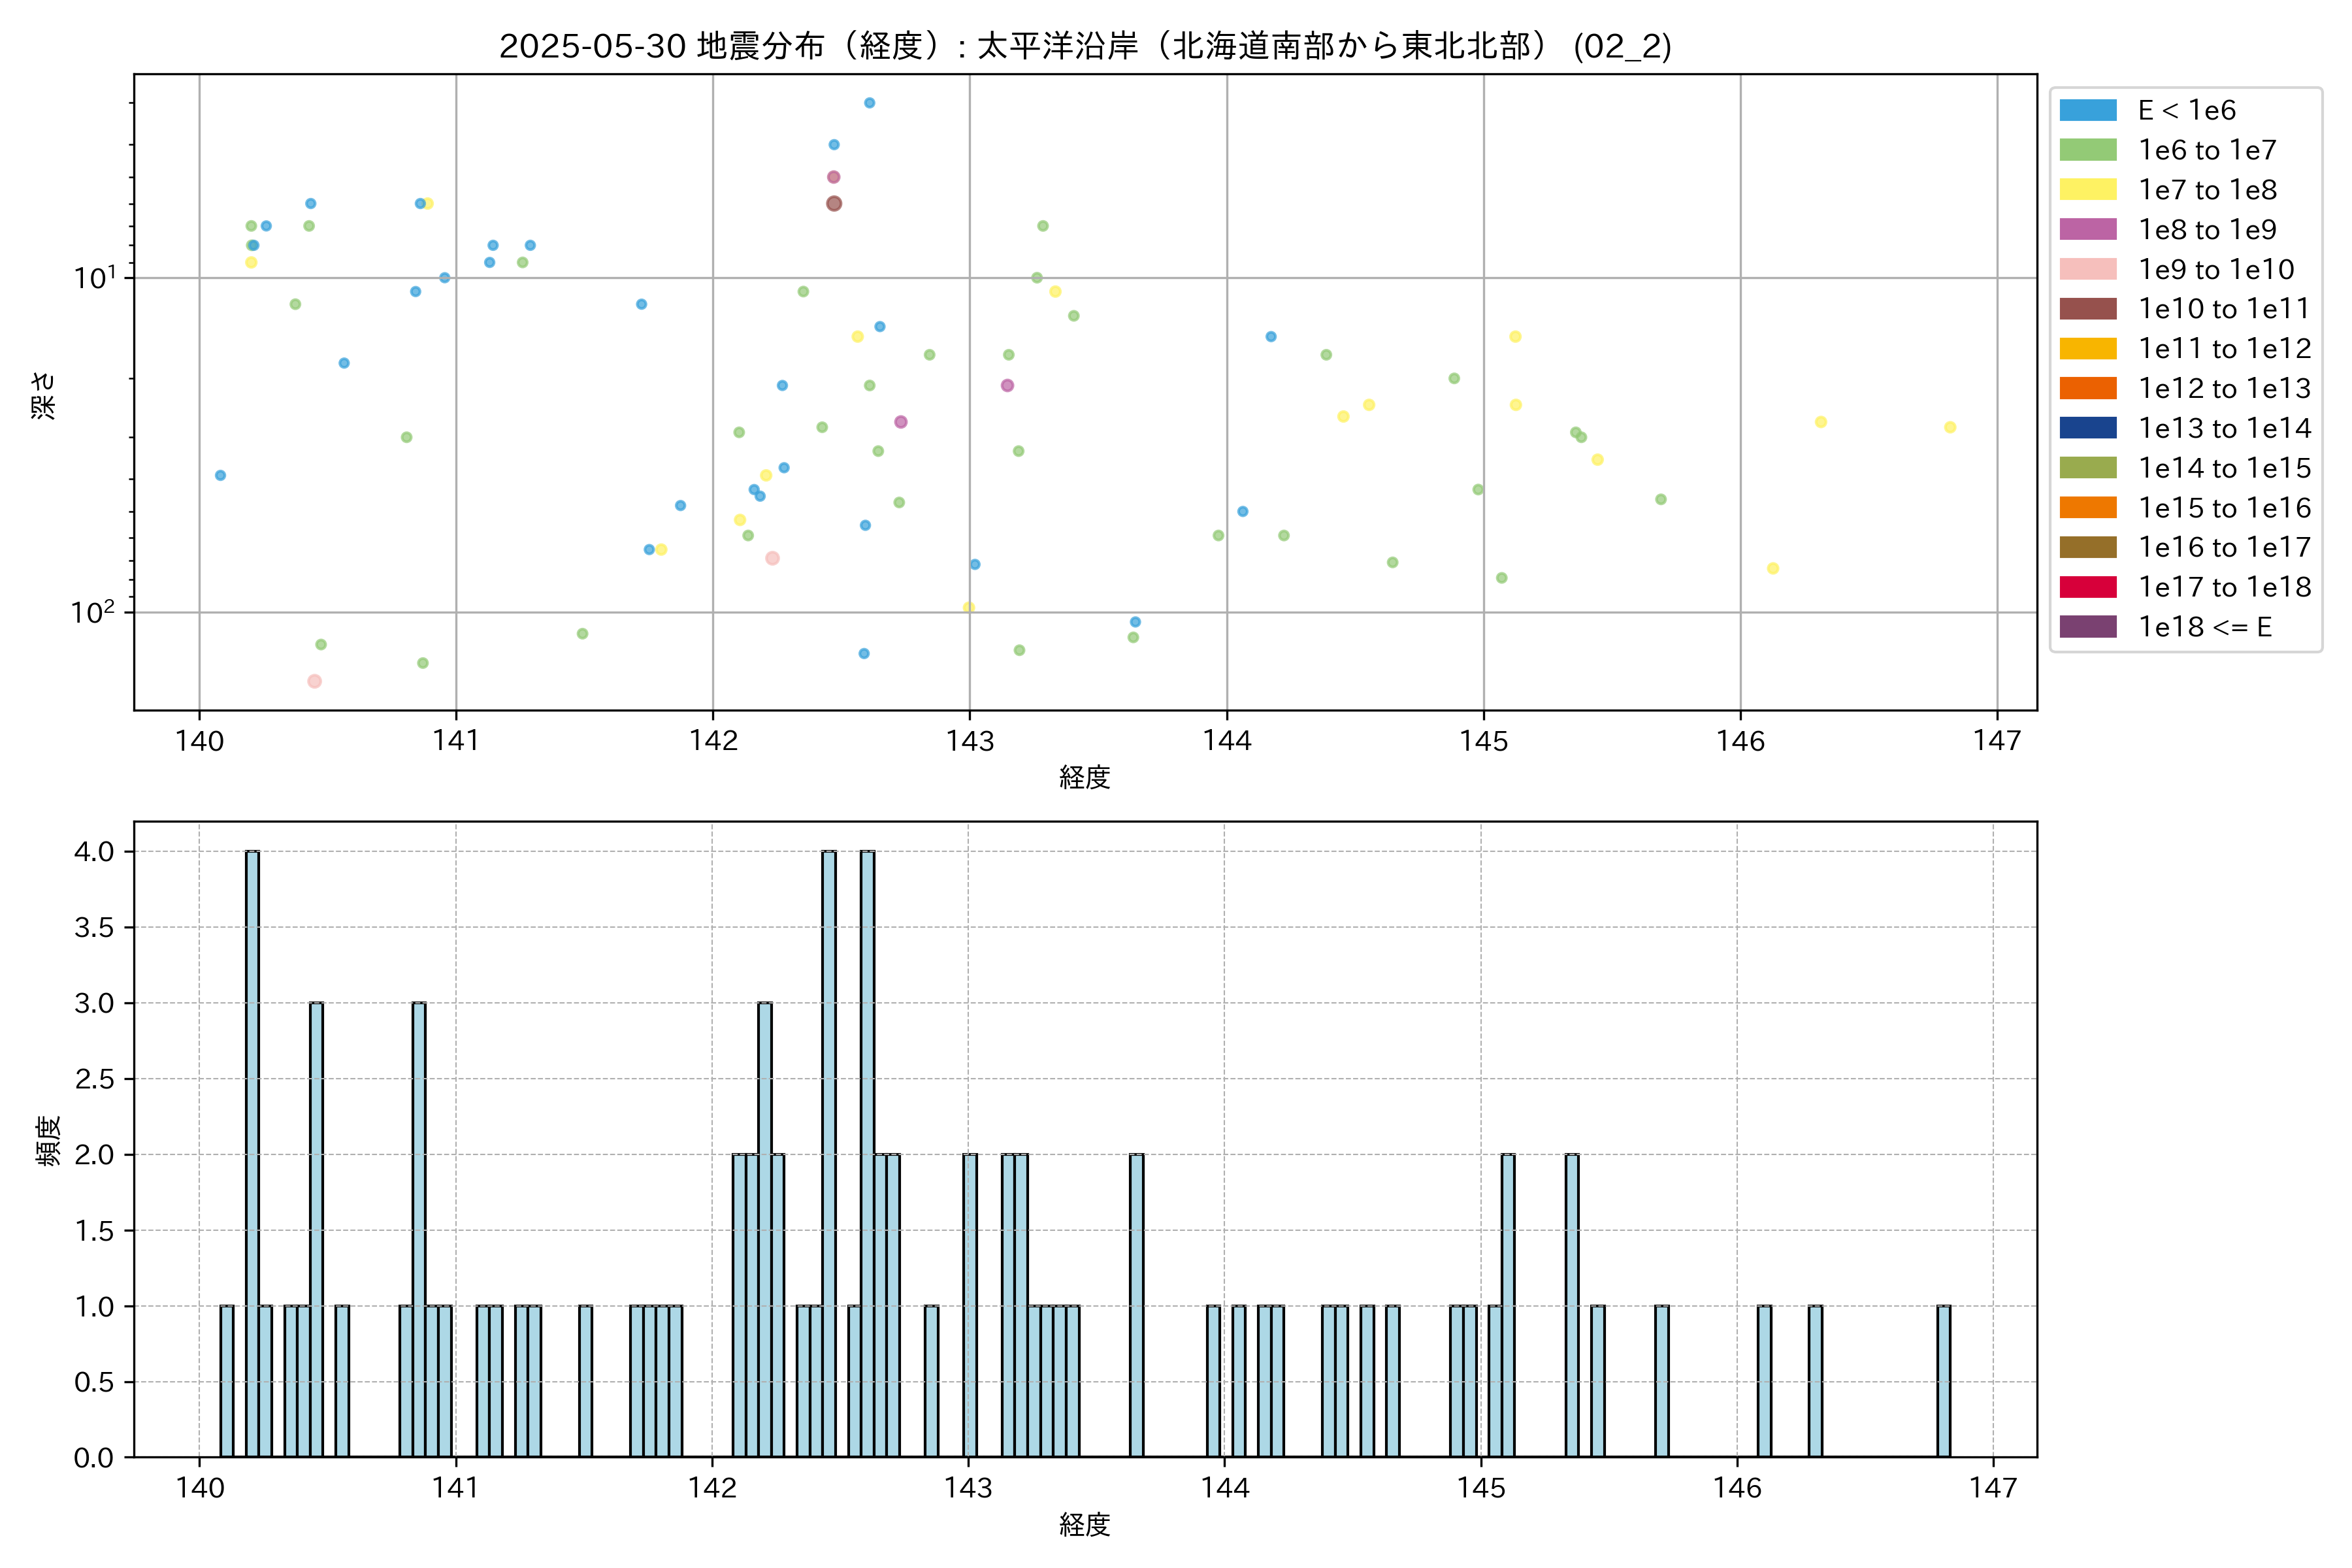Screen dimensions: 2352x1568
Task: Click the purple 1e8 to 1e9 swatch
Action: point(2088,229)
